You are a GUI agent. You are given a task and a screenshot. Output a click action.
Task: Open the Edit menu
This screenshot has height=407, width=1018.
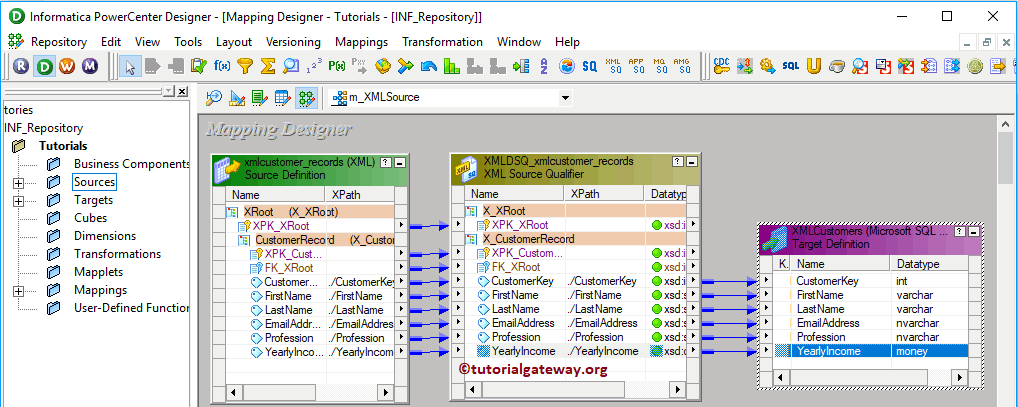[111, 42]
